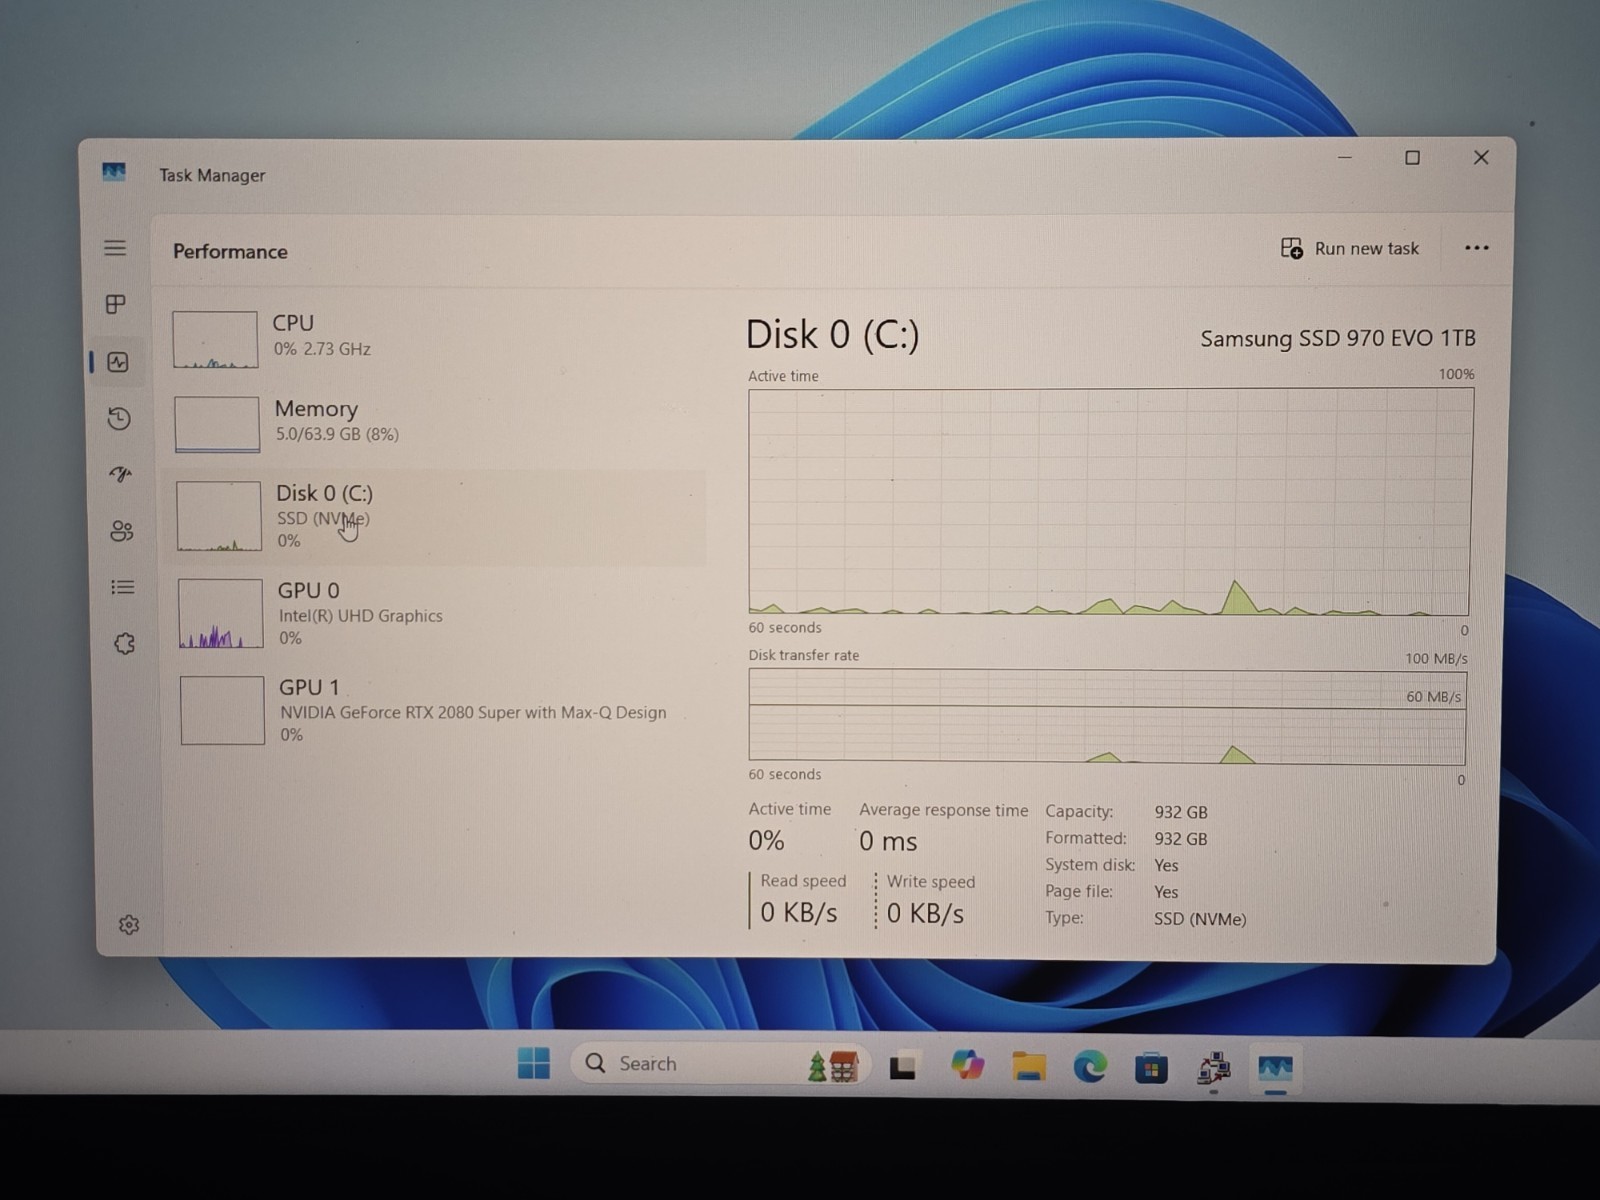This screenshot has width=1600, height=1200.
Task: Select the Disk 0 (C:) entry
Action: click(435, 517)
